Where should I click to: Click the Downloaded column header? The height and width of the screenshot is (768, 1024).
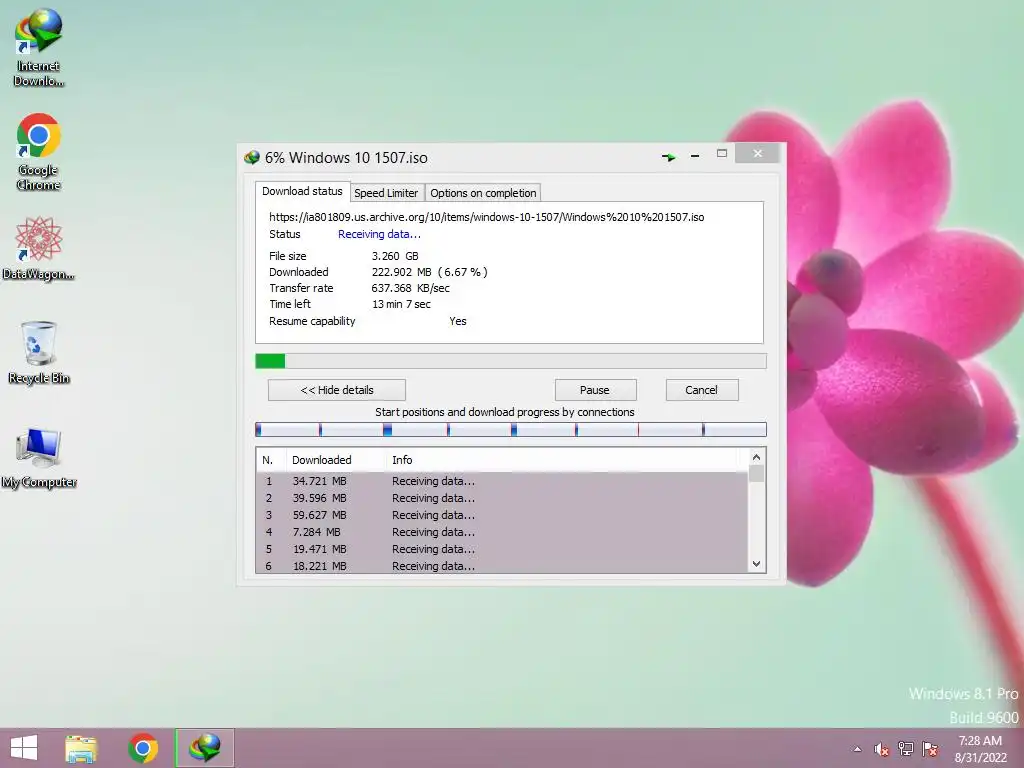(x=336, y=460)
